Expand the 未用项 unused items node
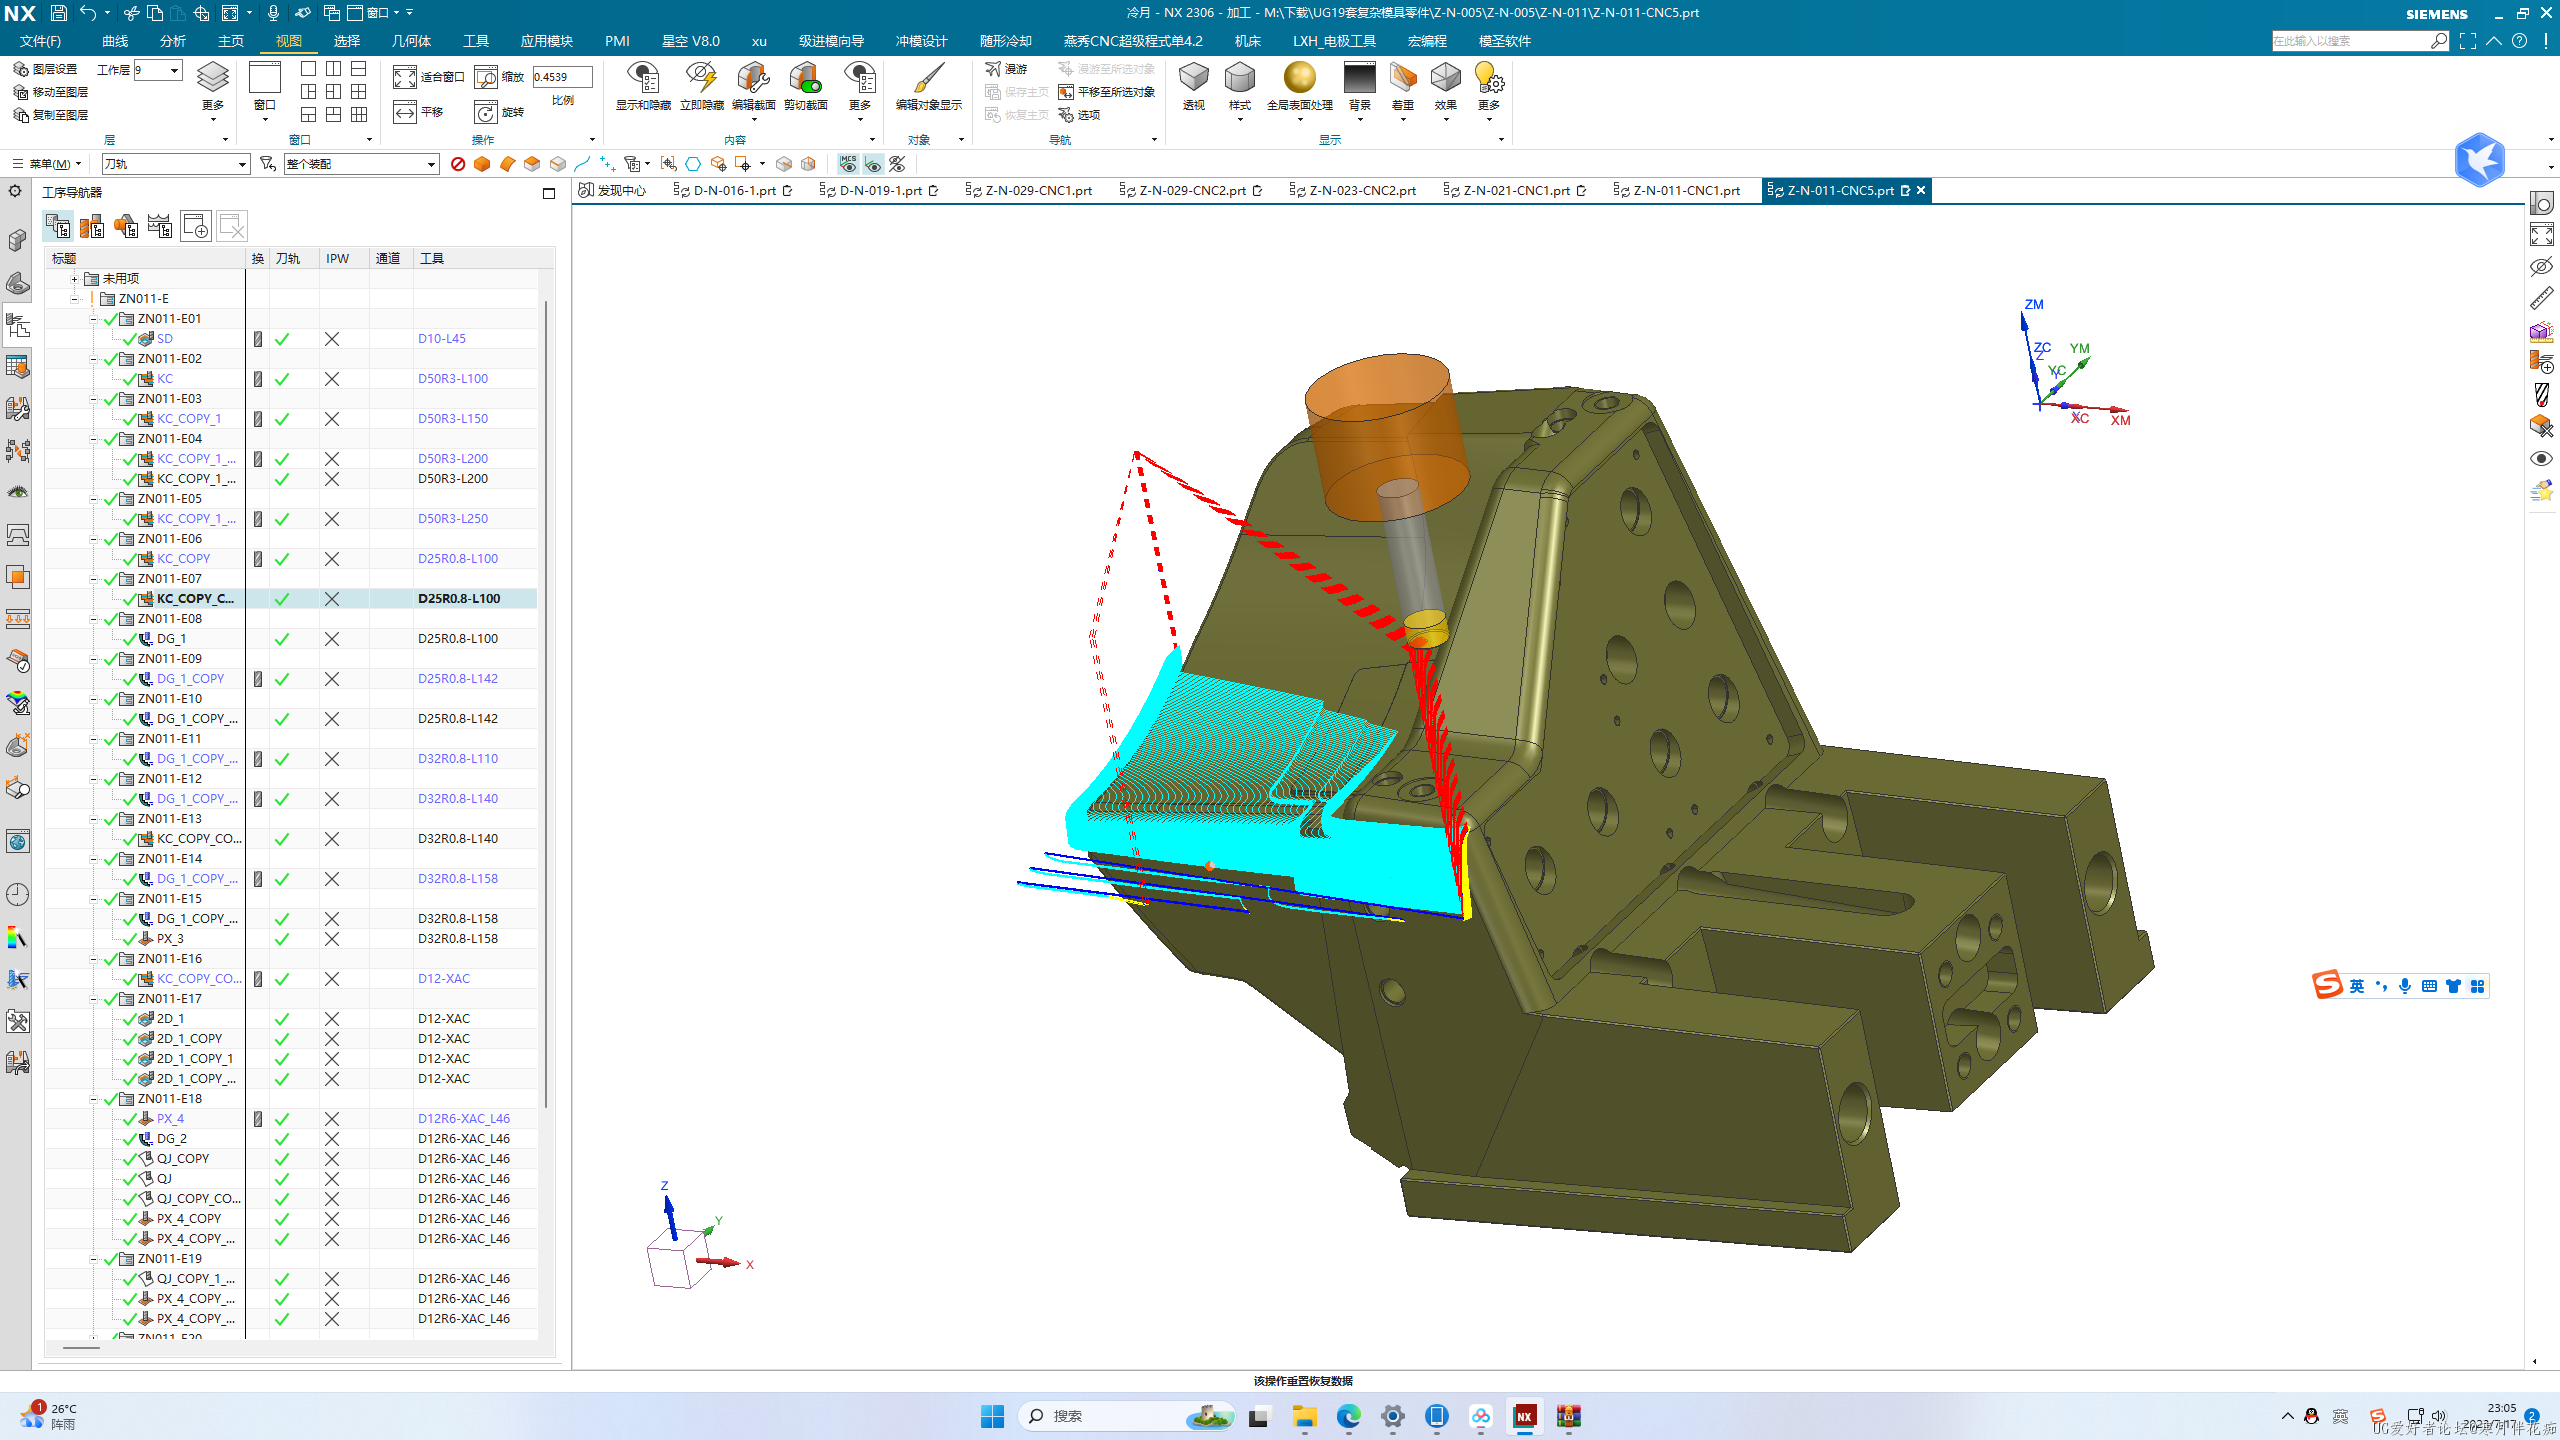Image resolution: width=2560 pixels, height=1440 pixels. pos(74,279)
